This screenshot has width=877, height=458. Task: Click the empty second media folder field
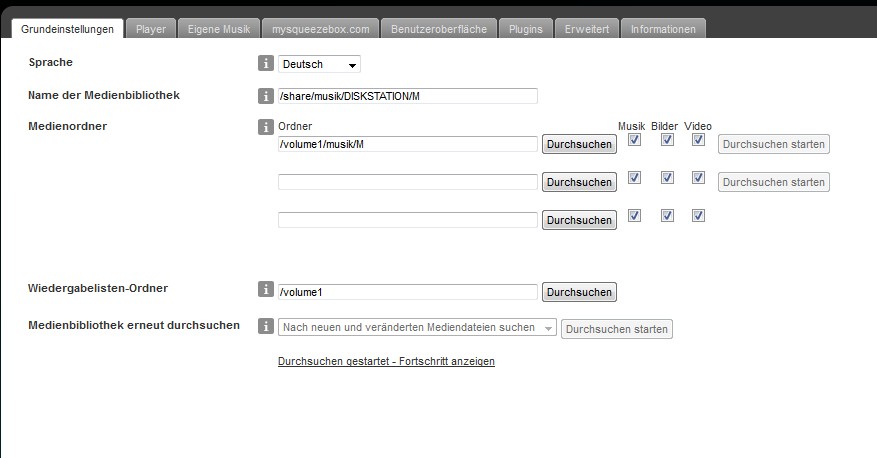[407, 182]
